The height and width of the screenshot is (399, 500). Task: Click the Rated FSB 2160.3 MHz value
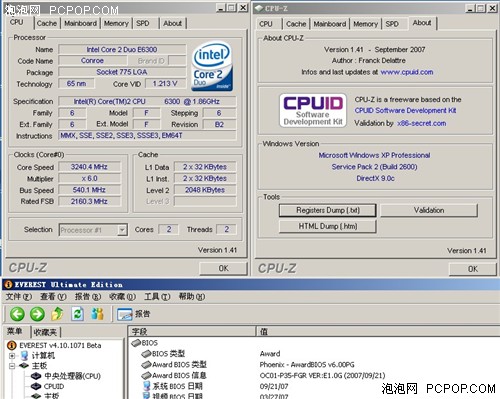pos(89,201)
